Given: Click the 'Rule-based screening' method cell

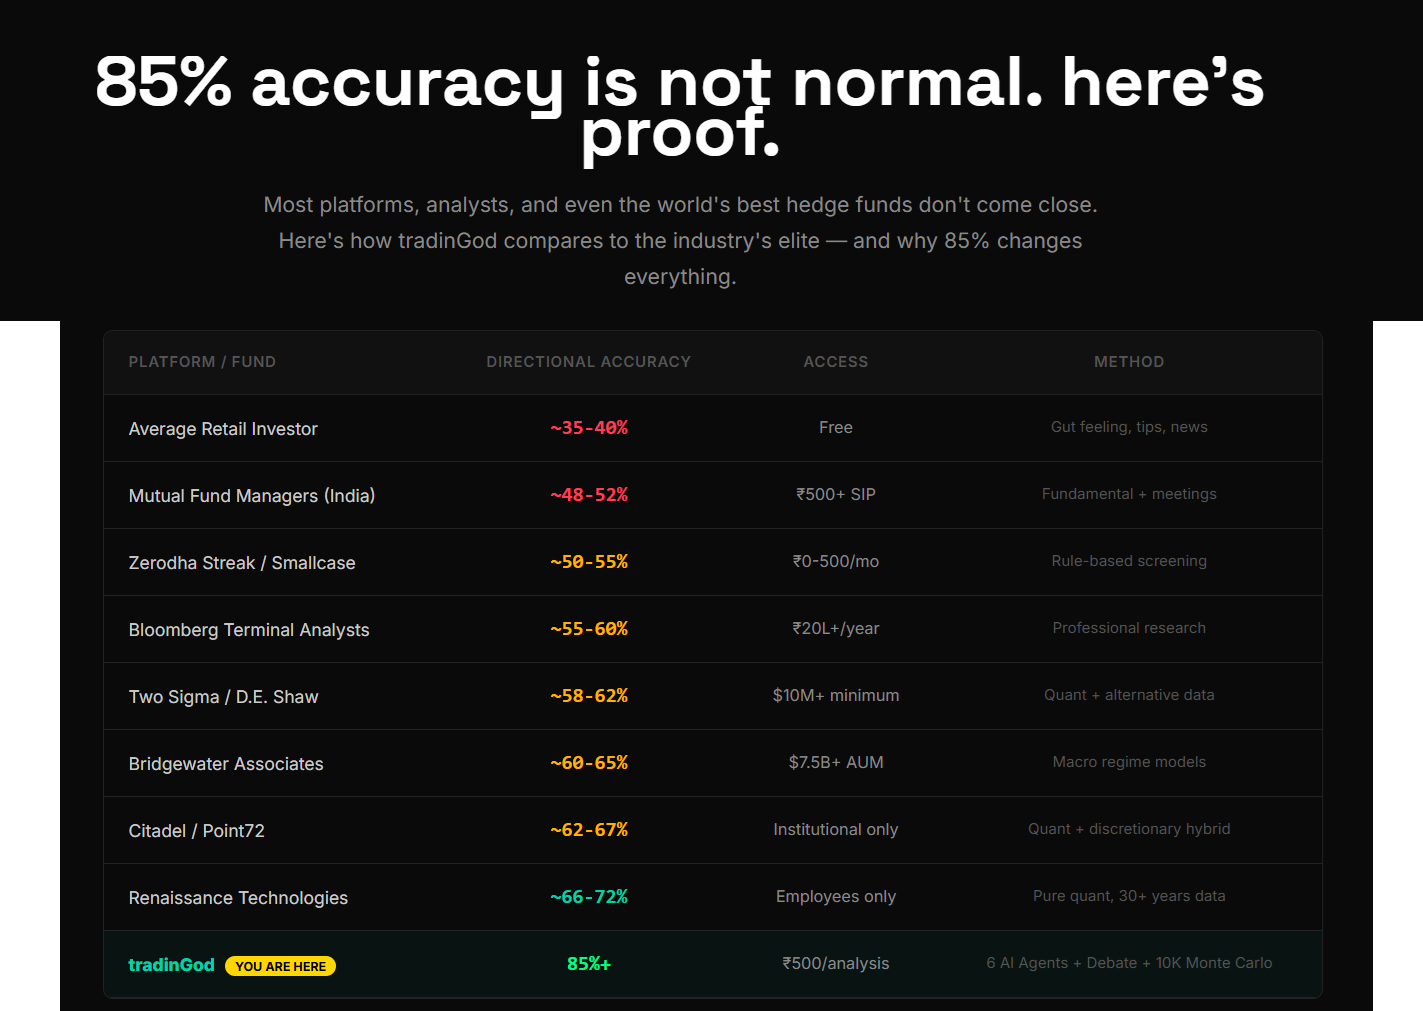Looking at the screenshot, I should tap(1129, 561).
